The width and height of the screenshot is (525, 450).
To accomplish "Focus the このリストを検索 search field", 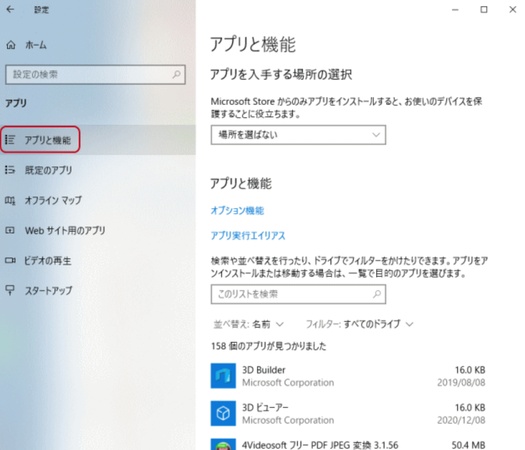I will pyautogui.click(x=298, y=294).
